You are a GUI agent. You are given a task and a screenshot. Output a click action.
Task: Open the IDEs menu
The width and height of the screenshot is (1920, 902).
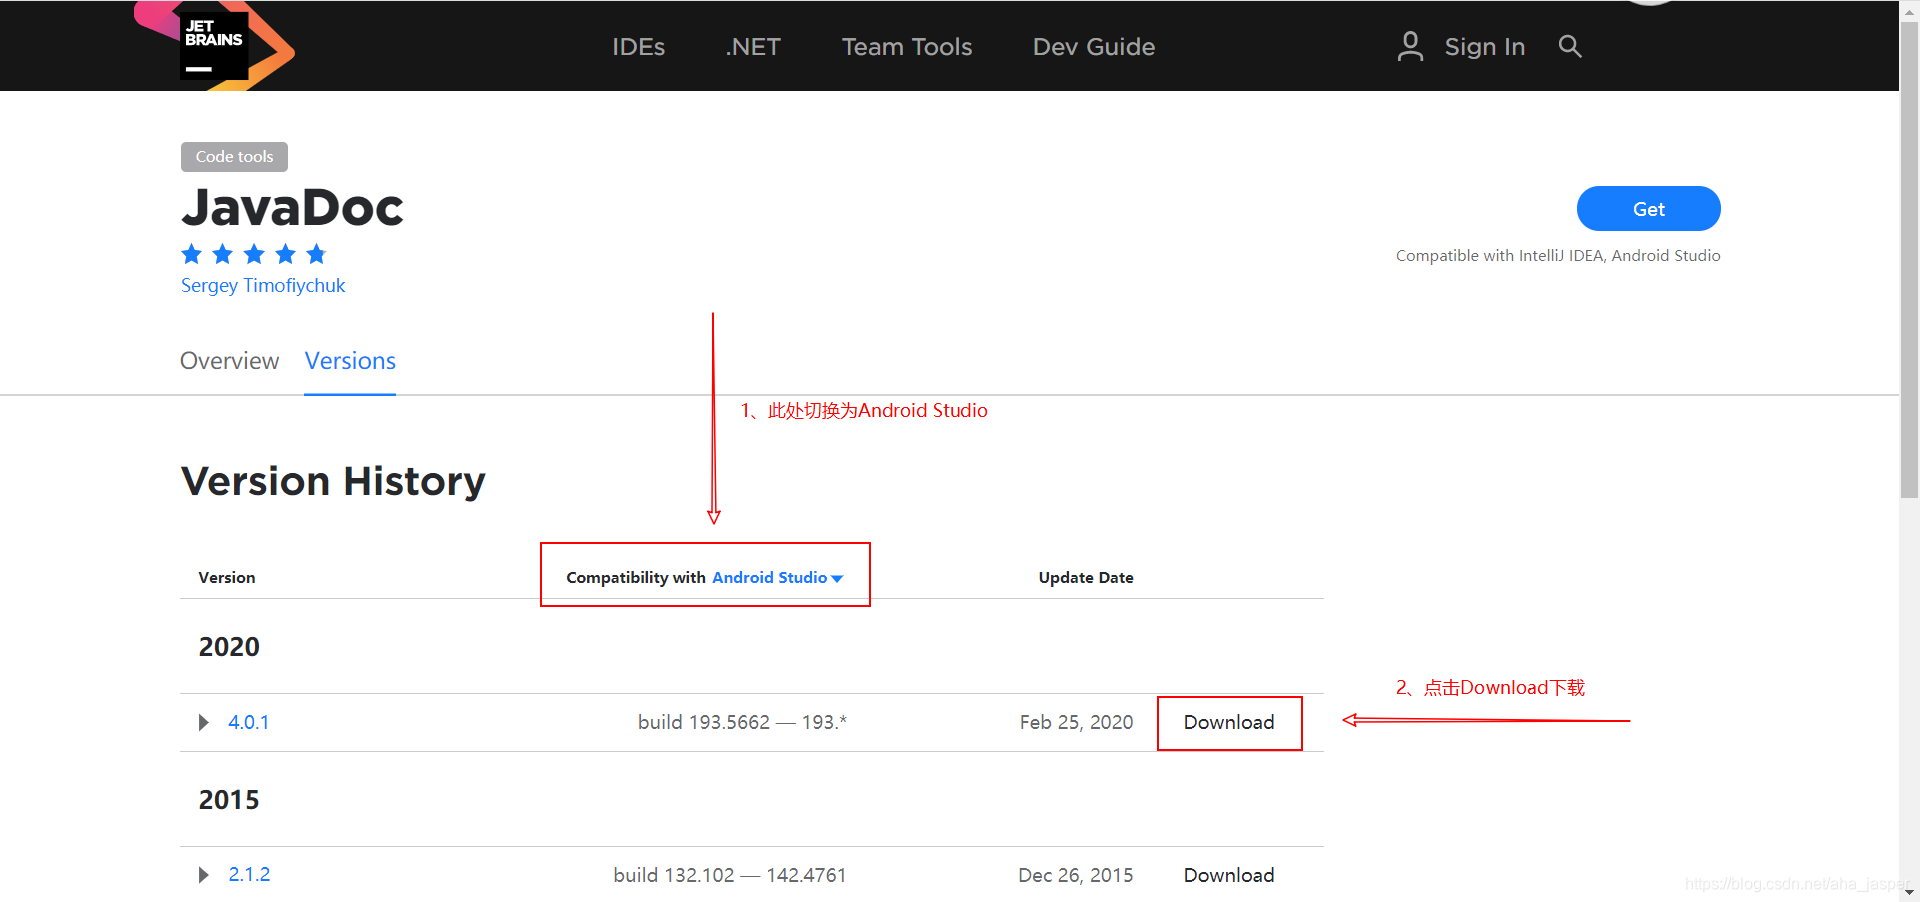[638, 47]
